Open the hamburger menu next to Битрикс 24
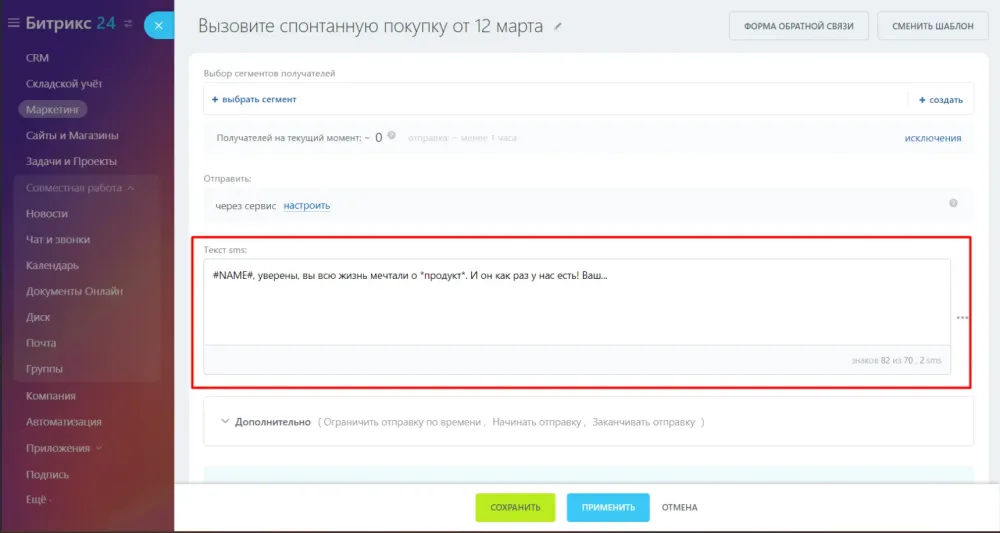1000x533 pixels. pyautogui.click(x=13, y=24)
